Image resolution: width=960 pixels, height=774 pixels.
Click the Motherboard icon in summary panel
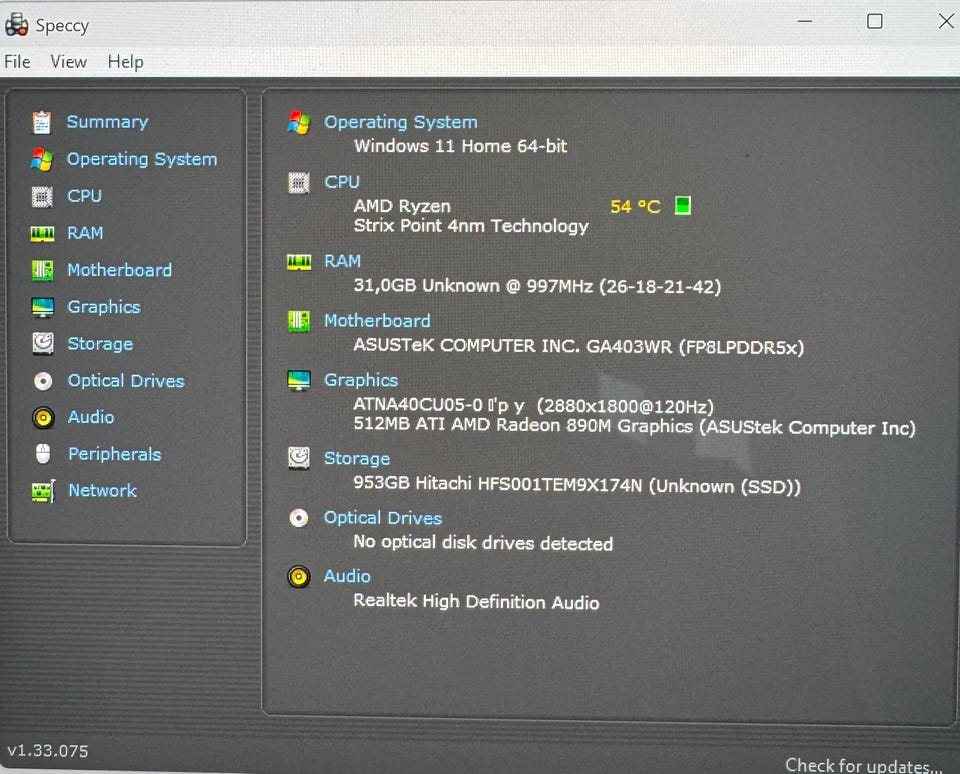click(299, 321)
